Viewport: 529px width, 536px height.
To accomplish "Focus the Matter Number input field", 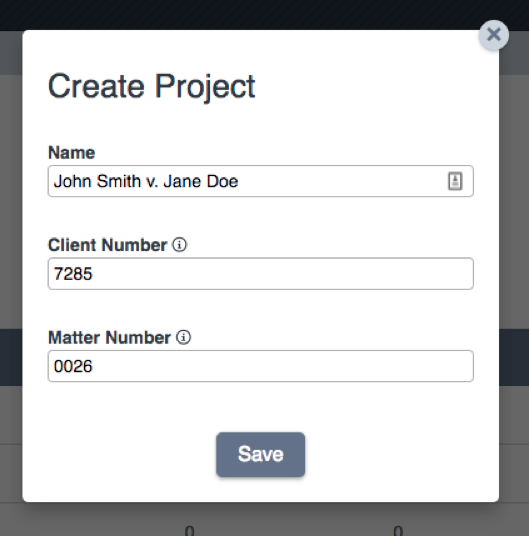I will point(260,366).
